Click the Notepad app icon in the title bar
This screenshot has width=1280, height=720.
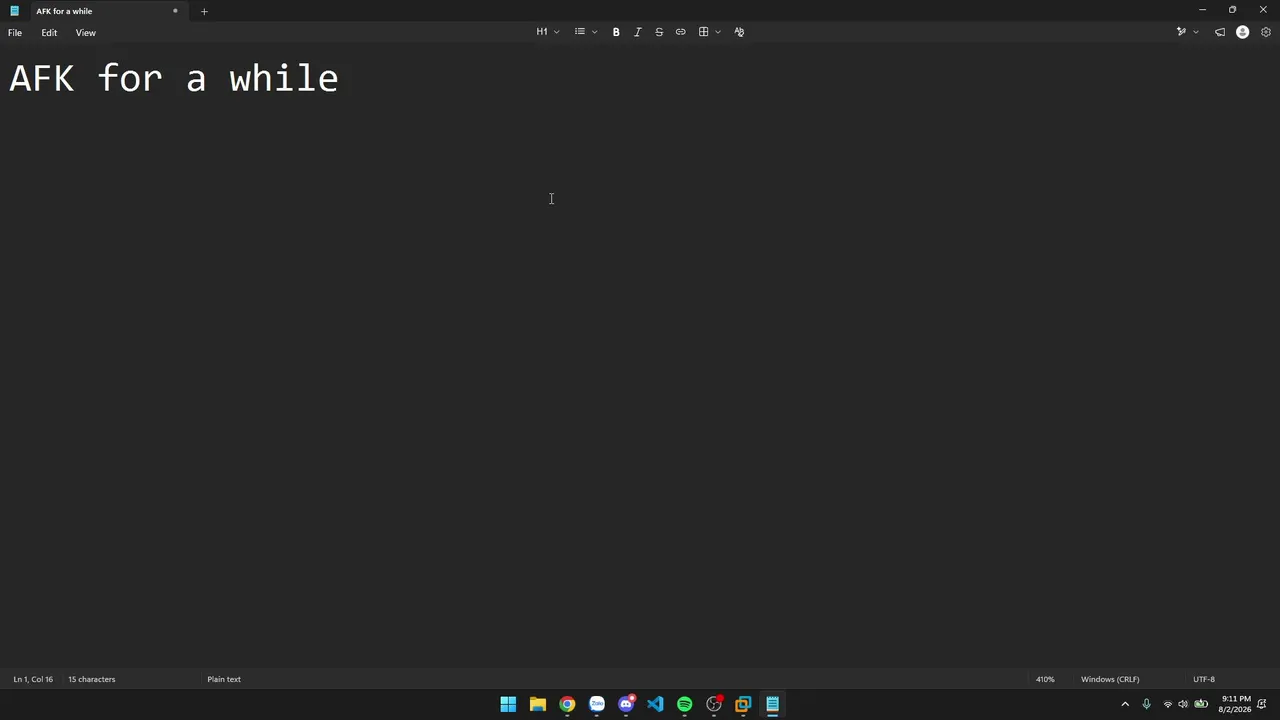[x=14, y=11]
